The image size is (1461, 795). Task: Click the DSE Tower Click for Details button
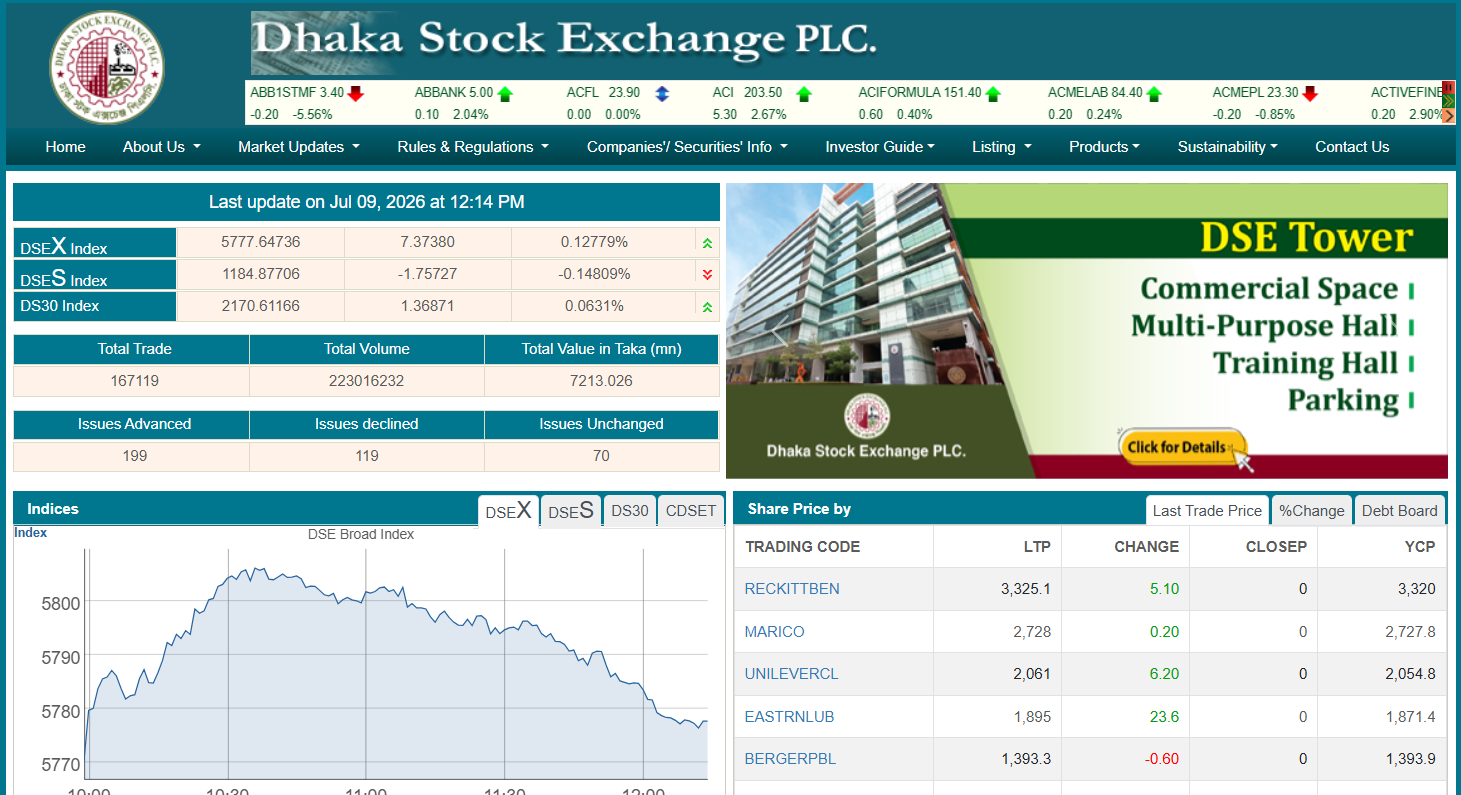click(1182, 447)
